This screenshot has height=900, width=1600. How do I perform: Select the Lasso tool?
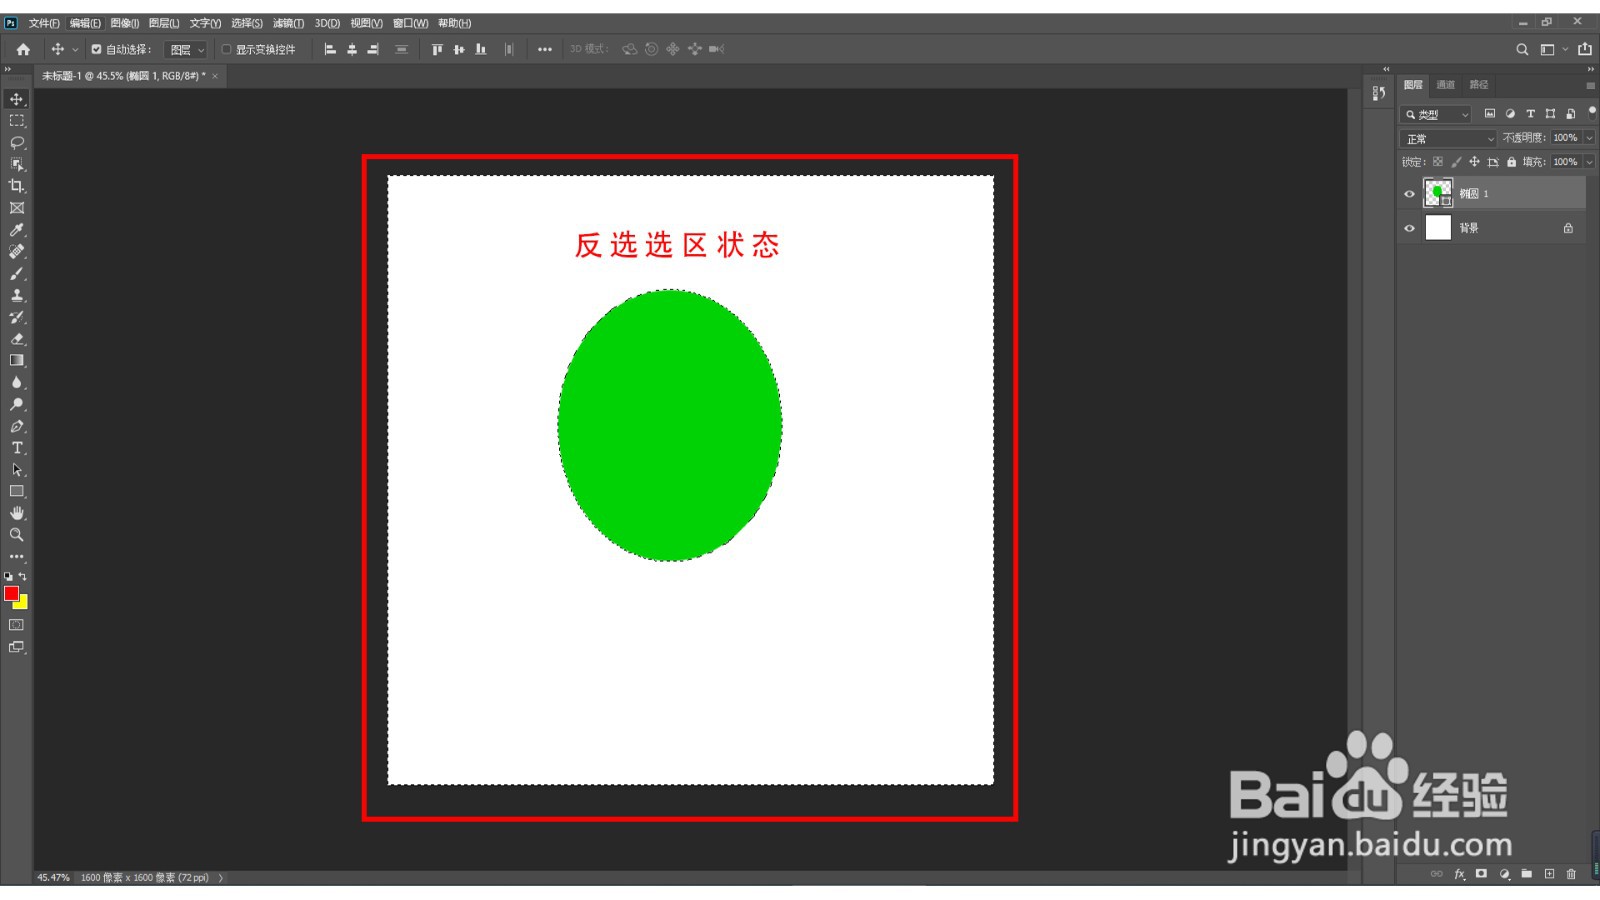coord(16,143)
